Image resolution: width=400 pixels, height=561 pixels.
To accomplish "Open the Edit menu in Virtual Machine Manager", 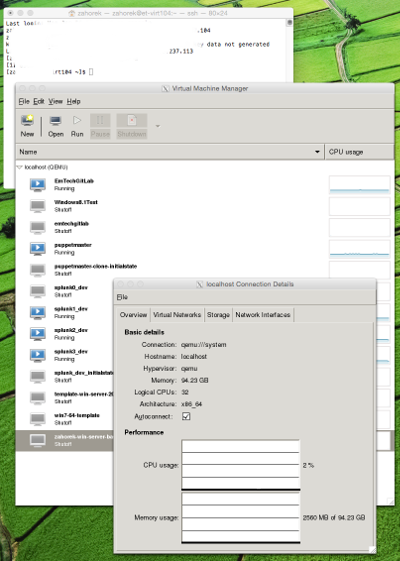I will [39, 101].
